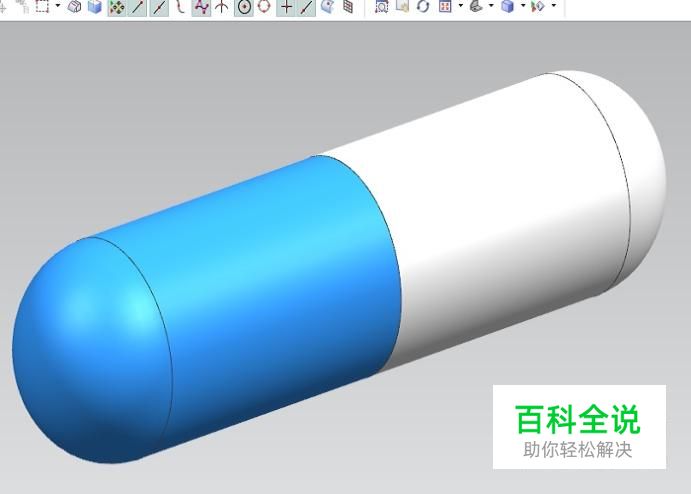Toggle Arc Center snap icon
Image resolution: width=691 pixels, height=494 pixels.
pyautogui.click(x=244, y=7)
